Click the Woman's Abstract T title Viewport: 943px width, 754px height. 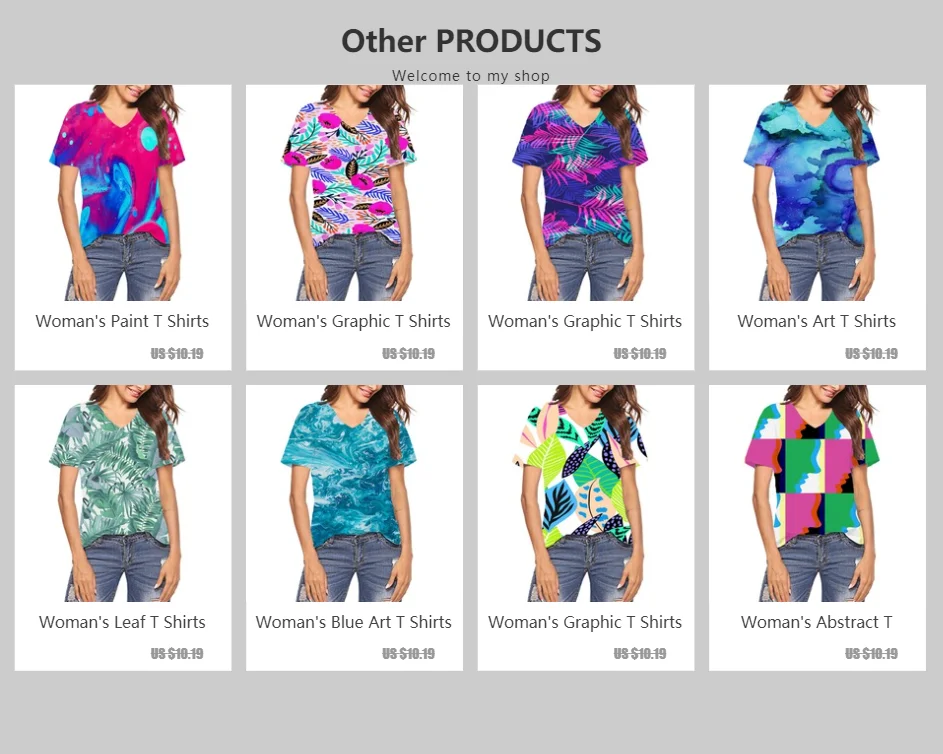[x=817, y=622]
